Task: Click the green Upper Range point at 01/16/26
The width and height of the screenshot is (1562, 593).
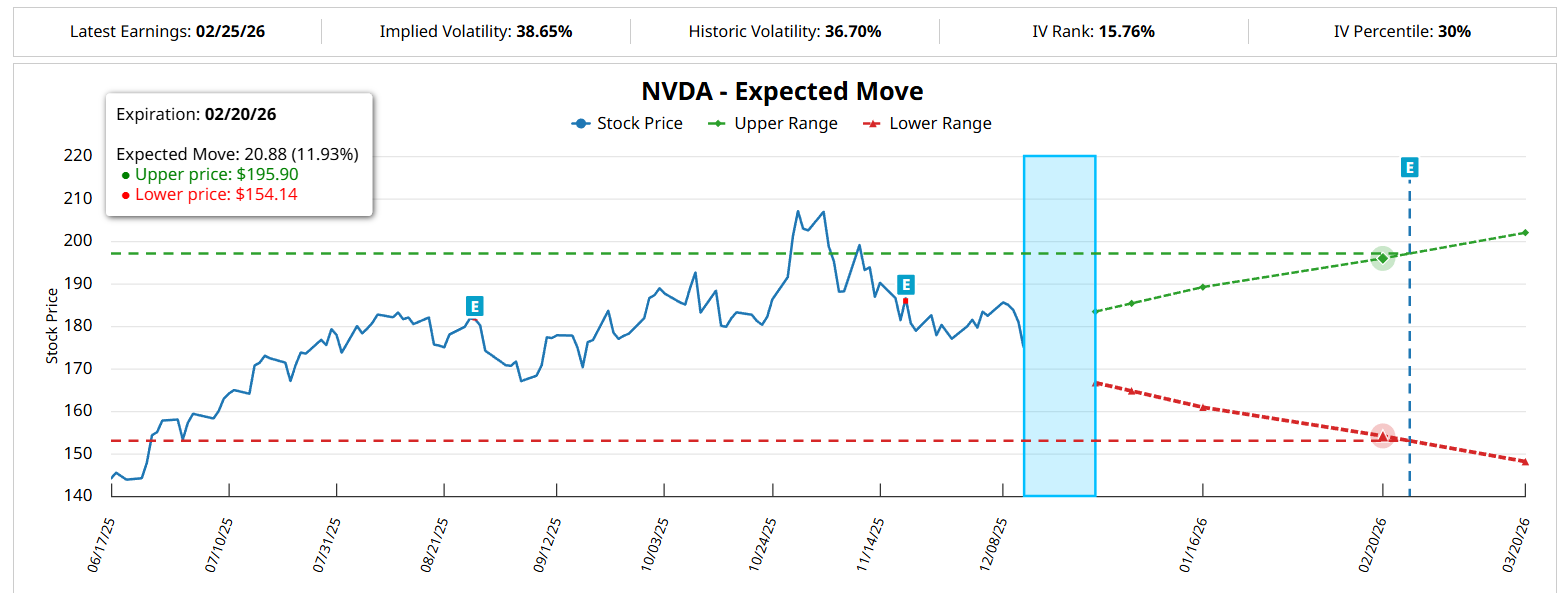Action: click(1203, 287)
